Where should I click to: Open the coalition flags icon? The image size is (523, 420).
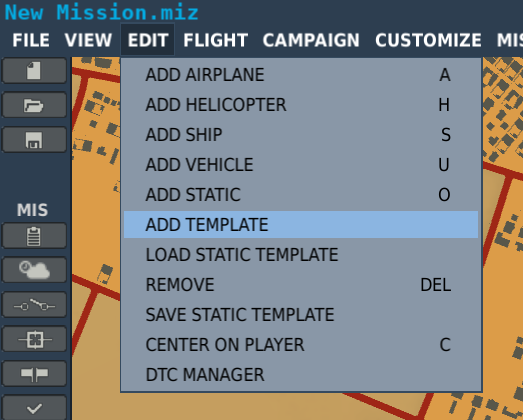pyautogui.click(x=34, y=374)
